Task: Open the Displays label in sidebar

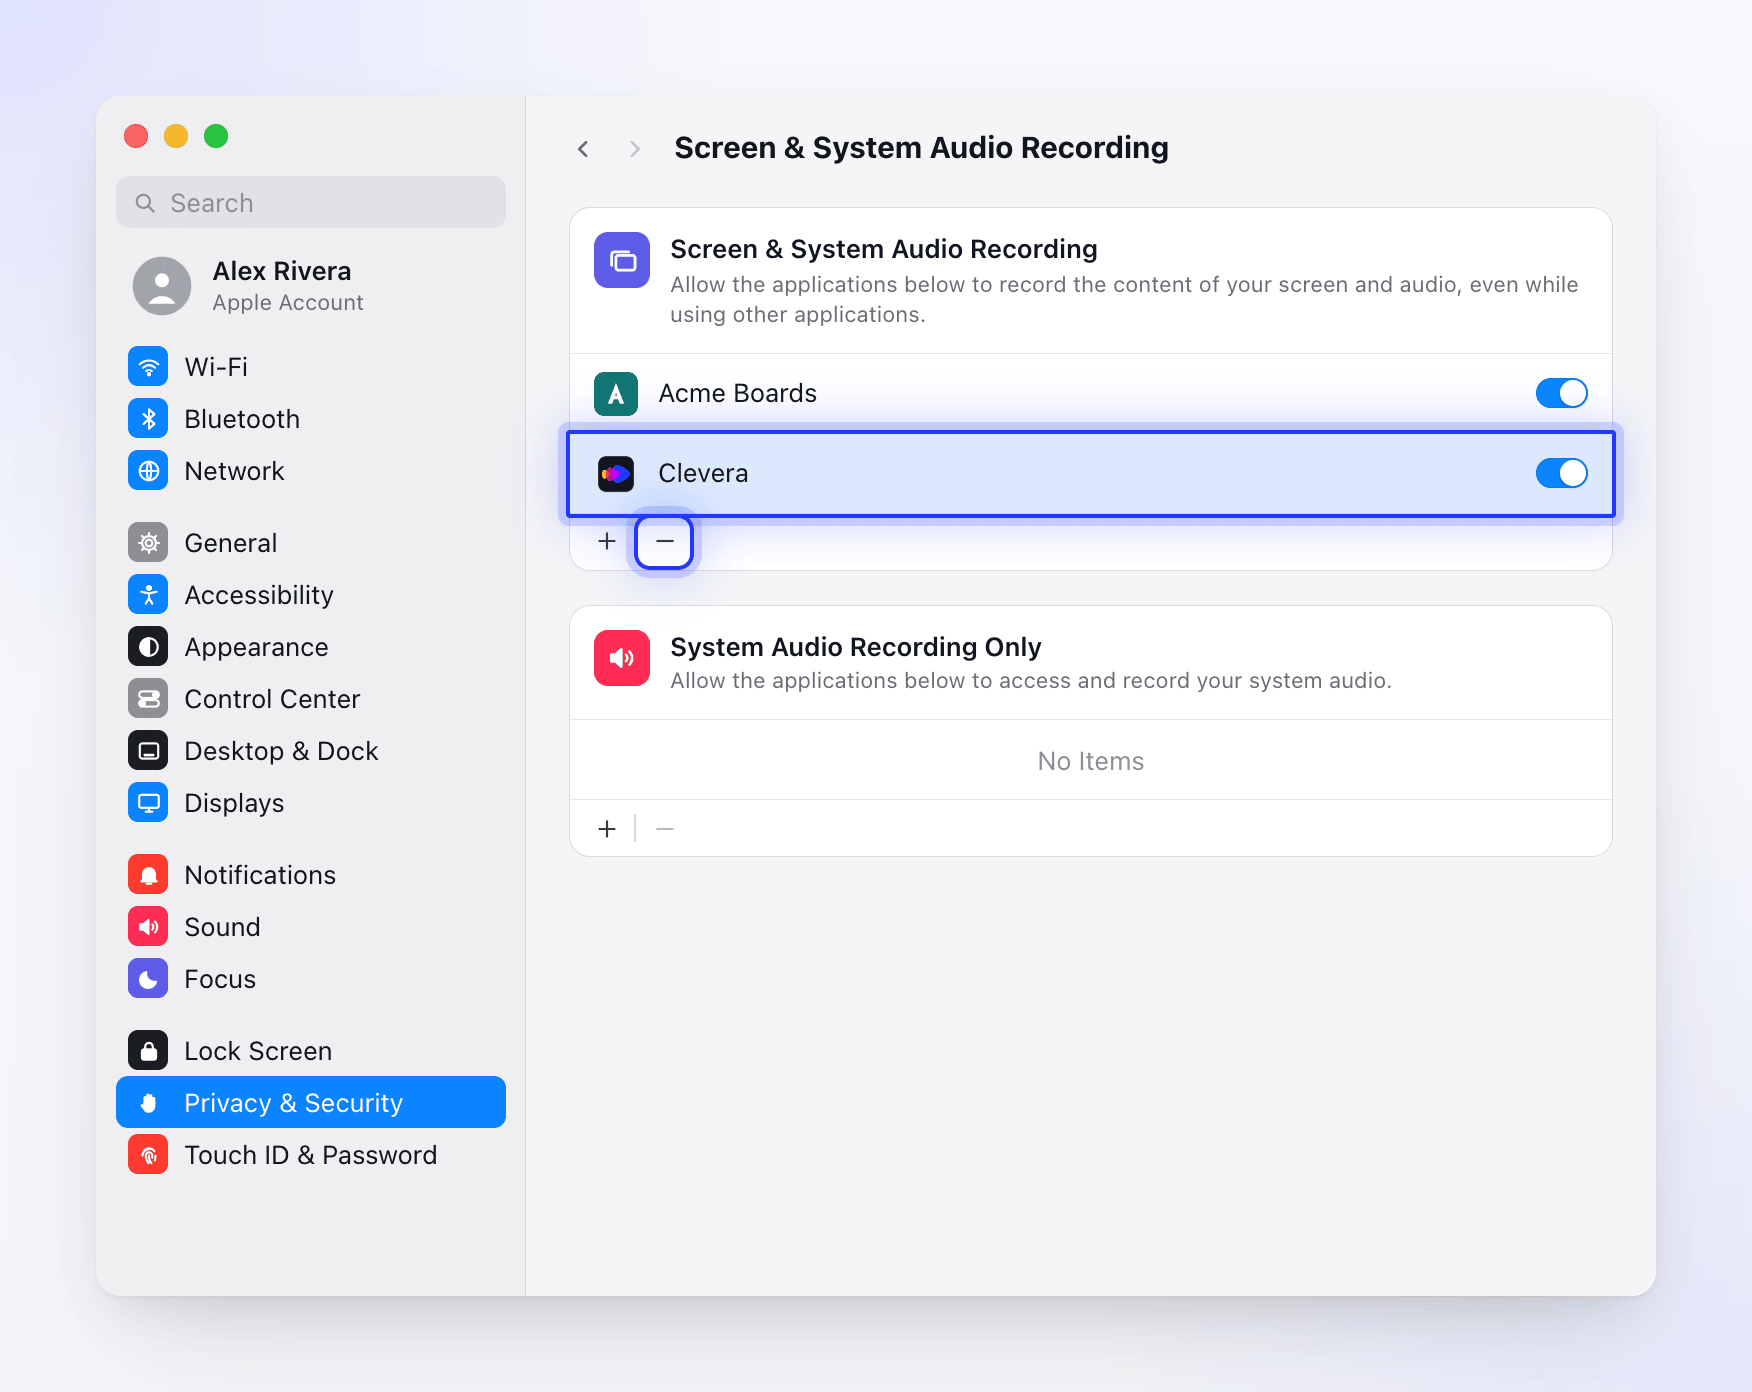Action: 234,803
